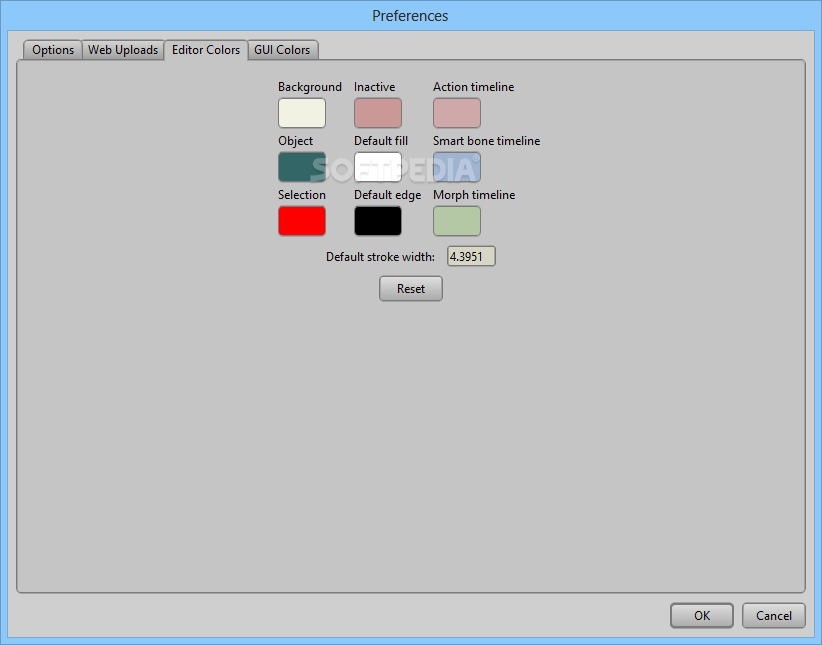Click the "Action timeline" label
Screen dimensions: 822x645
(473, 87)
